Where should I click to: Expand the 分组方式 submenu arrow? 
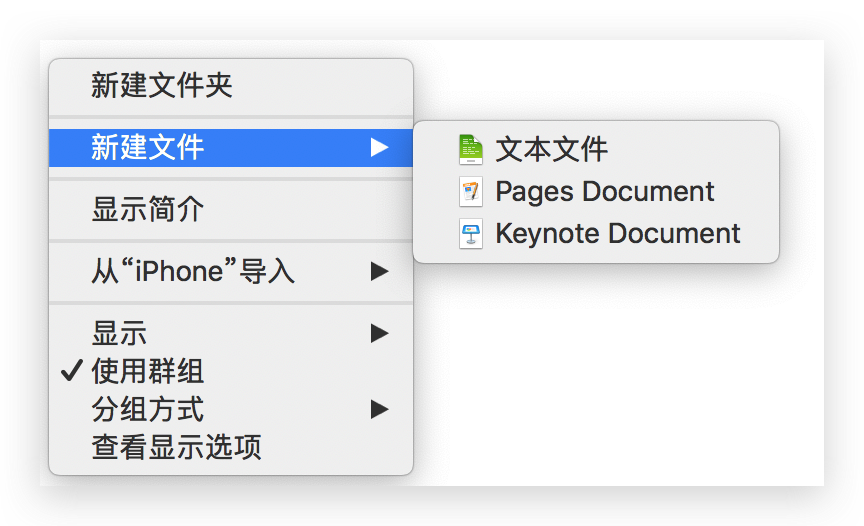(x=379, y=409)
